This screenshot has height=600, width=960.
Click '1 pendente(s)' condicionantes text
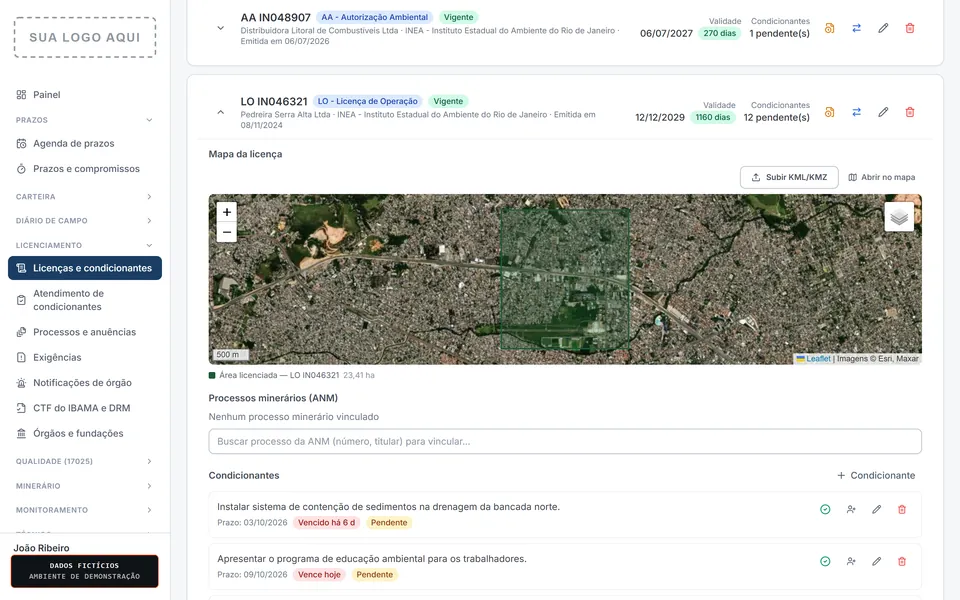point(779,33)
